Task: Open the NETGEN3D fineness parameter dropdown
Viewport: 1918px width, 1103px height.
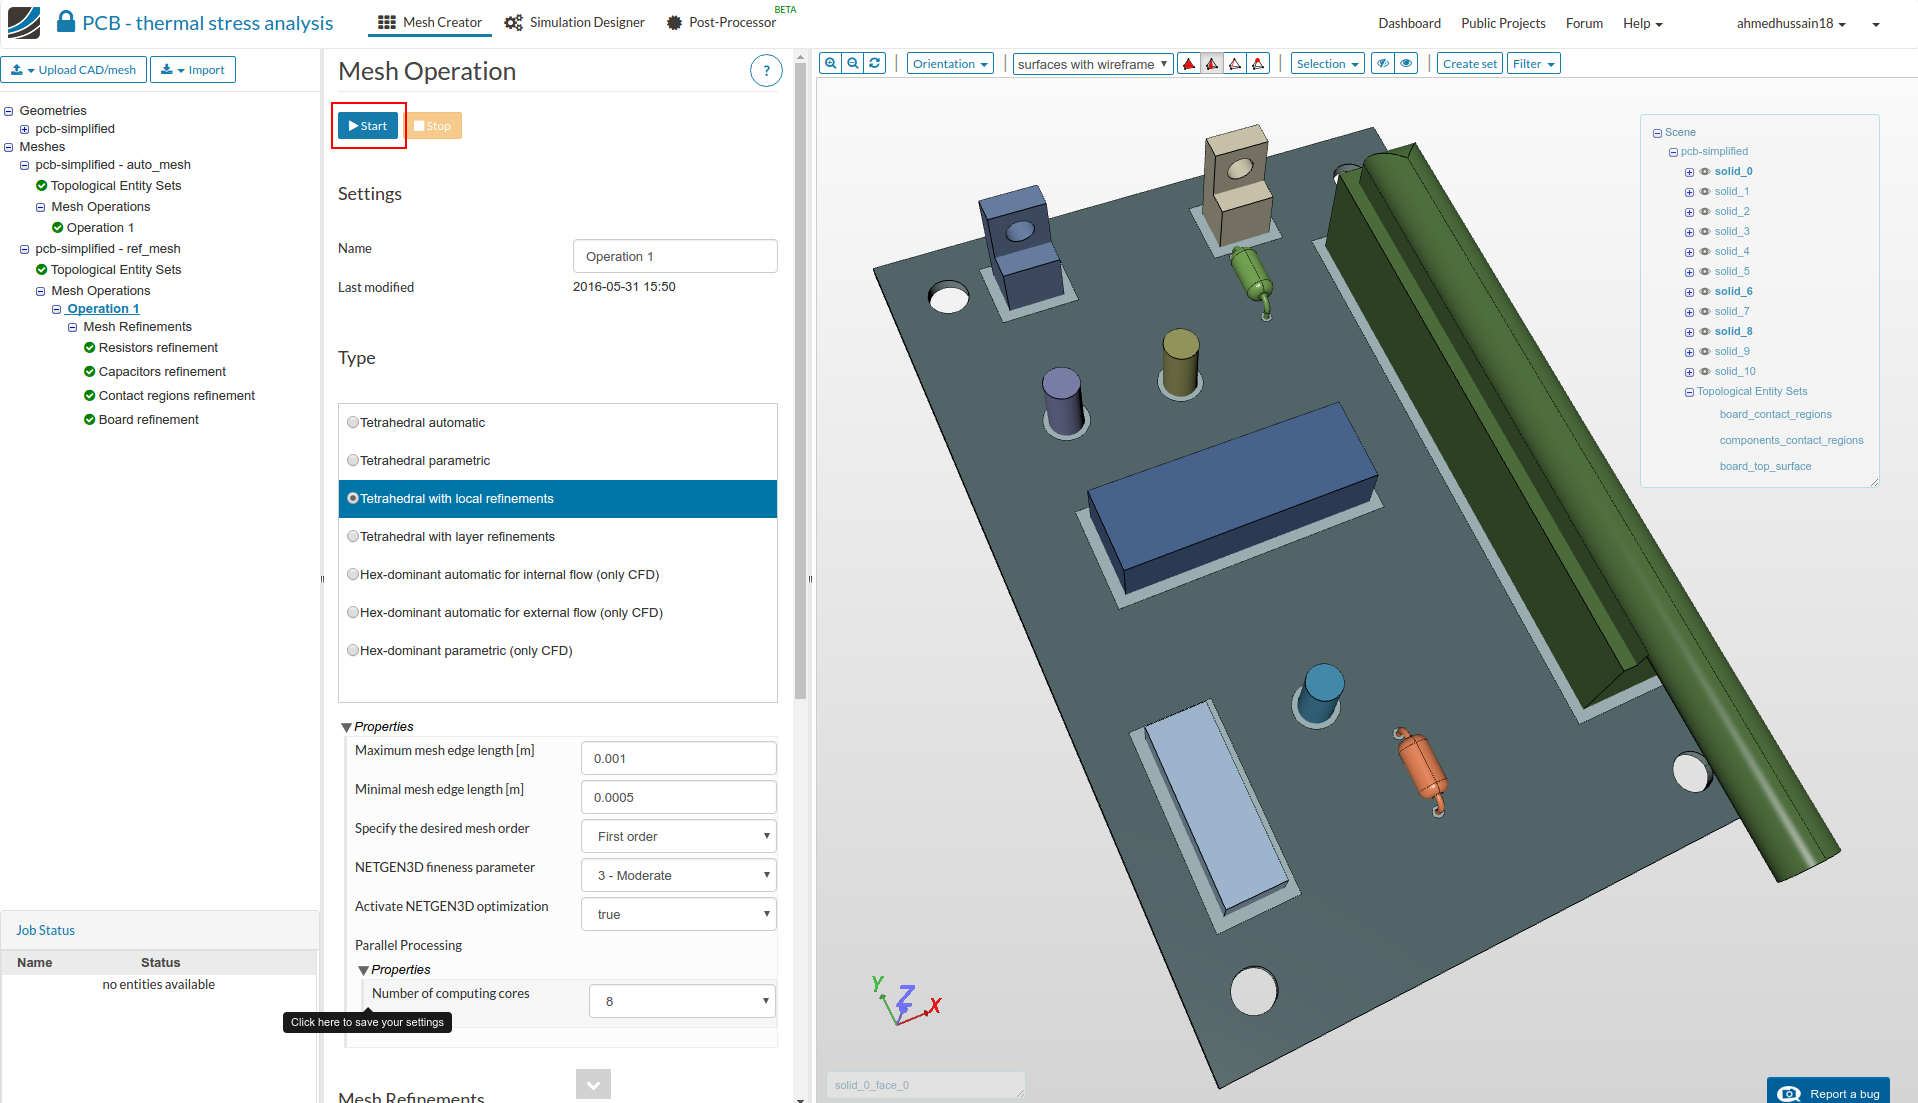Action: [x=678, y=876]
